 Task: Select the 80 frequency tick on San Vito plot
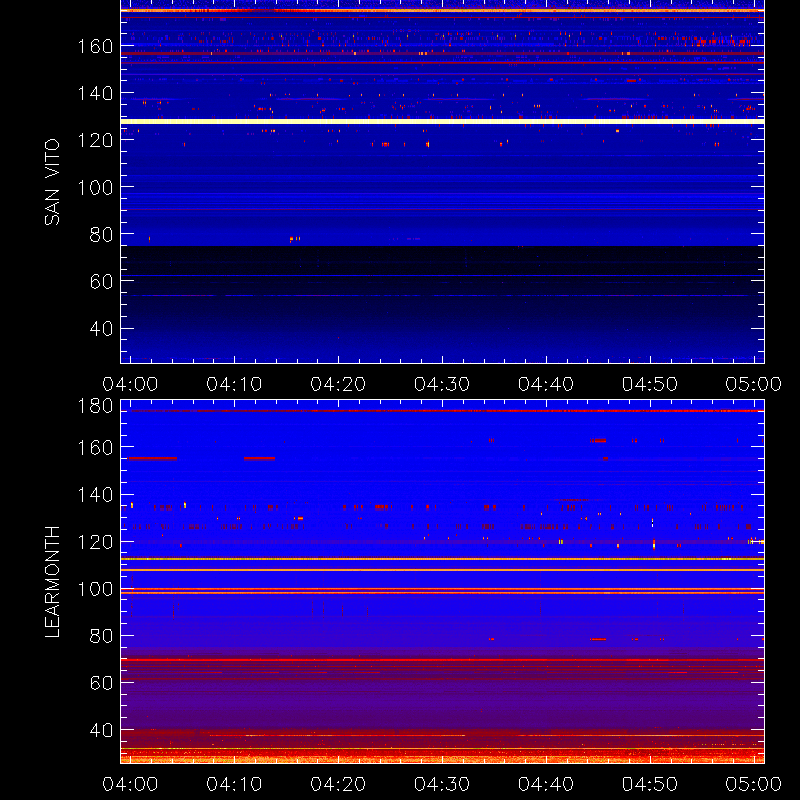(x=102, y=235)
